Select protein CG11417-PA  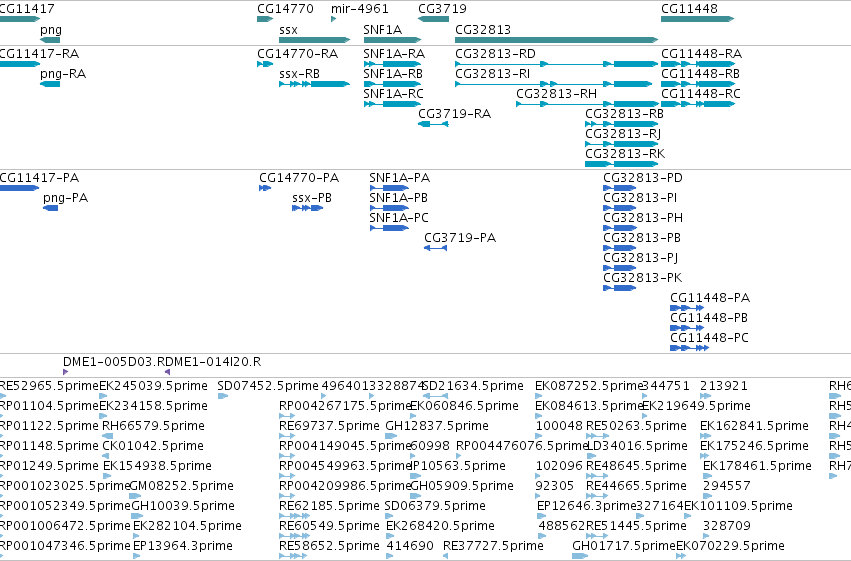pos(20,188)
